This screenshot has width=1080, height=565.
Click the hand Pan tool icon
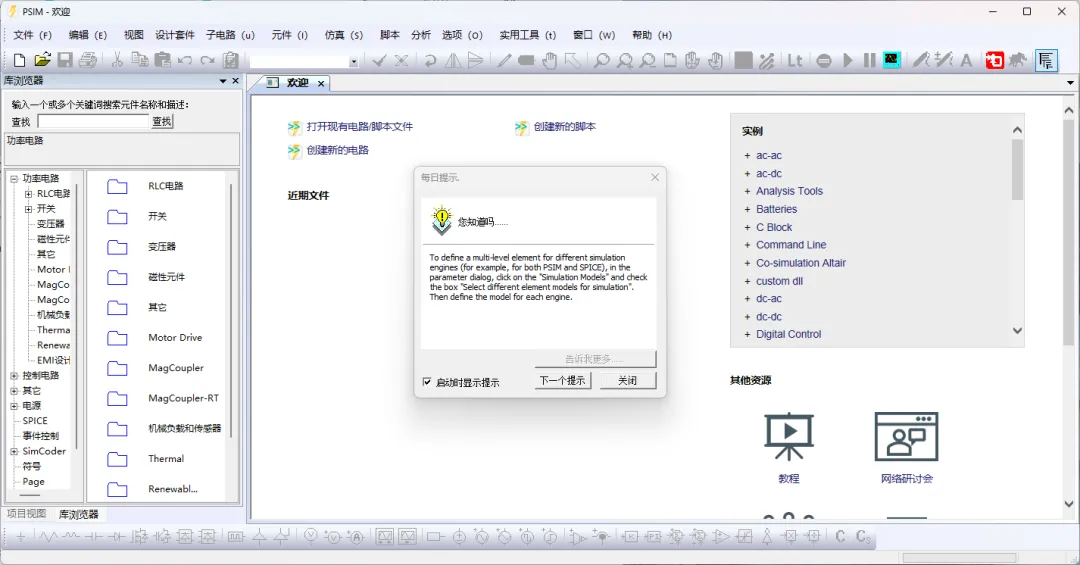coord(549,61)
